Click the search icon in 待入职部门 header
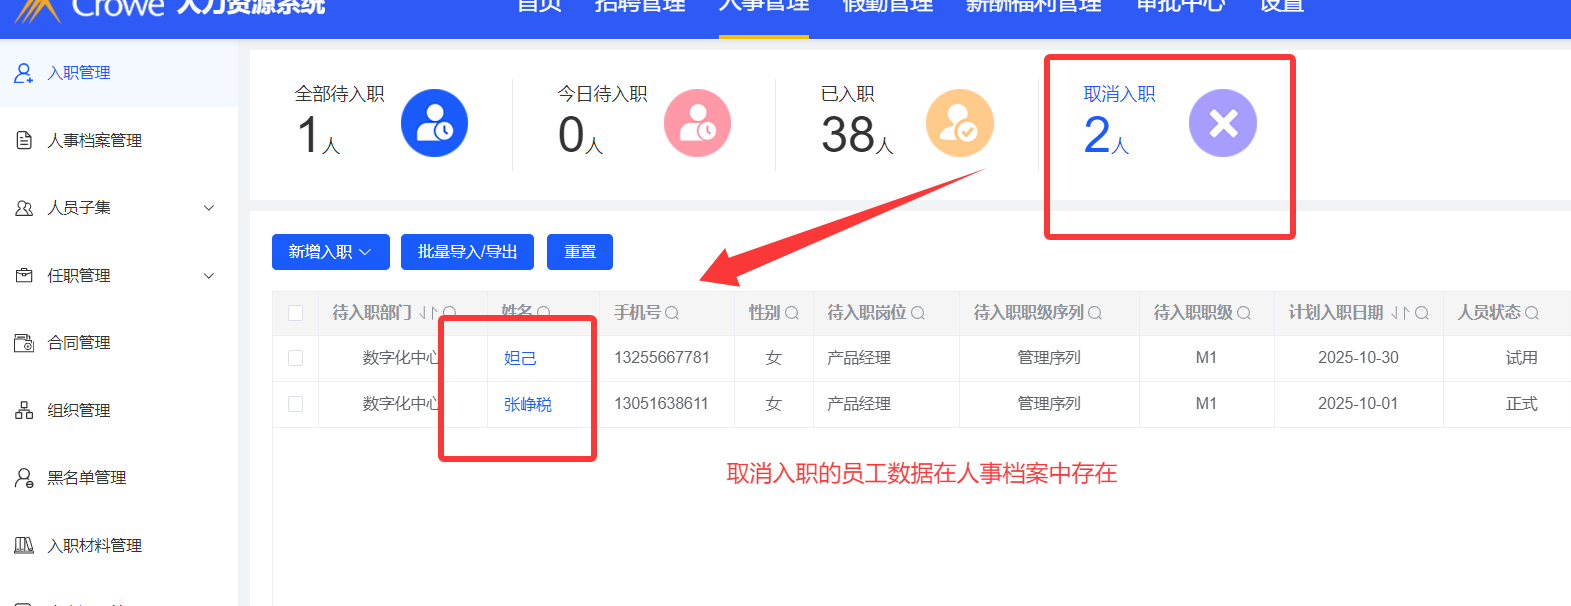This screenshot has height=606, width=1571. (x=449, y=313)
